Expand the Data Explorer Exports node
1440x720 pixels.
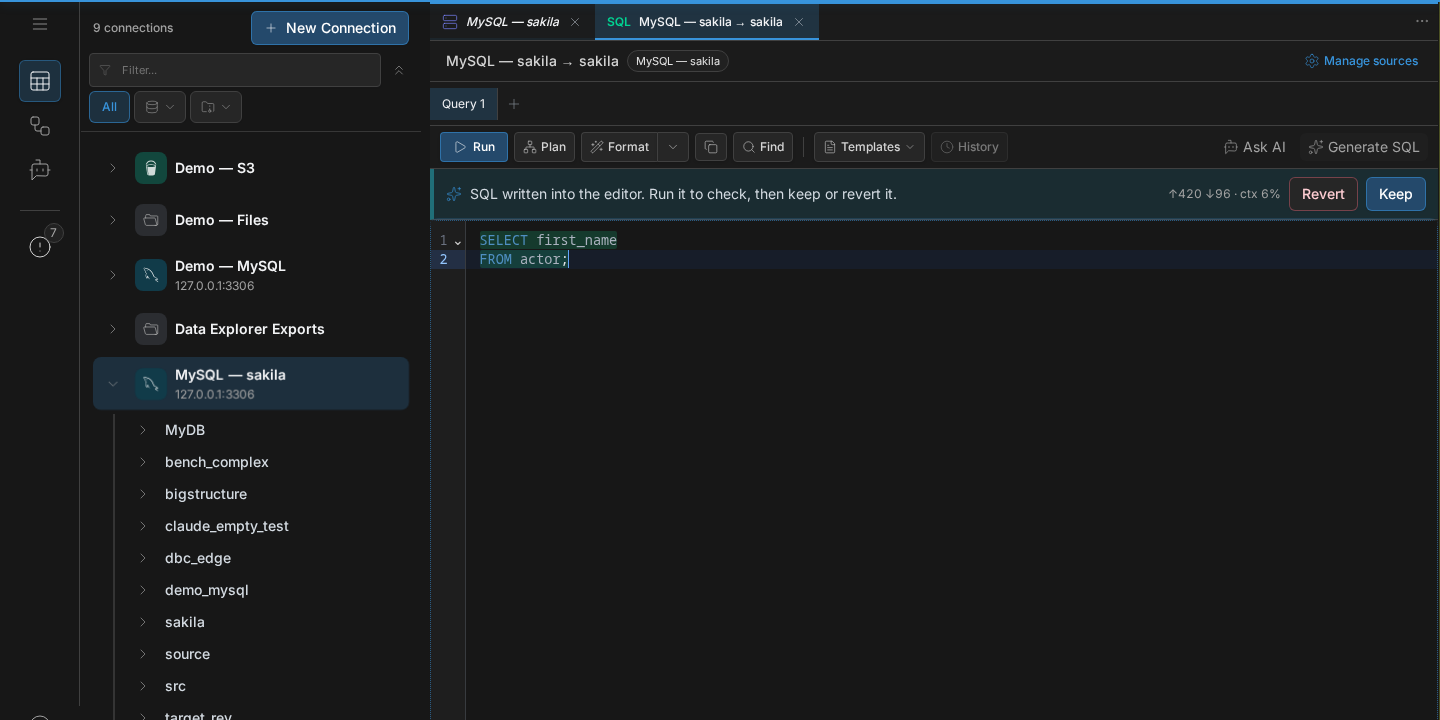(113, 329)
